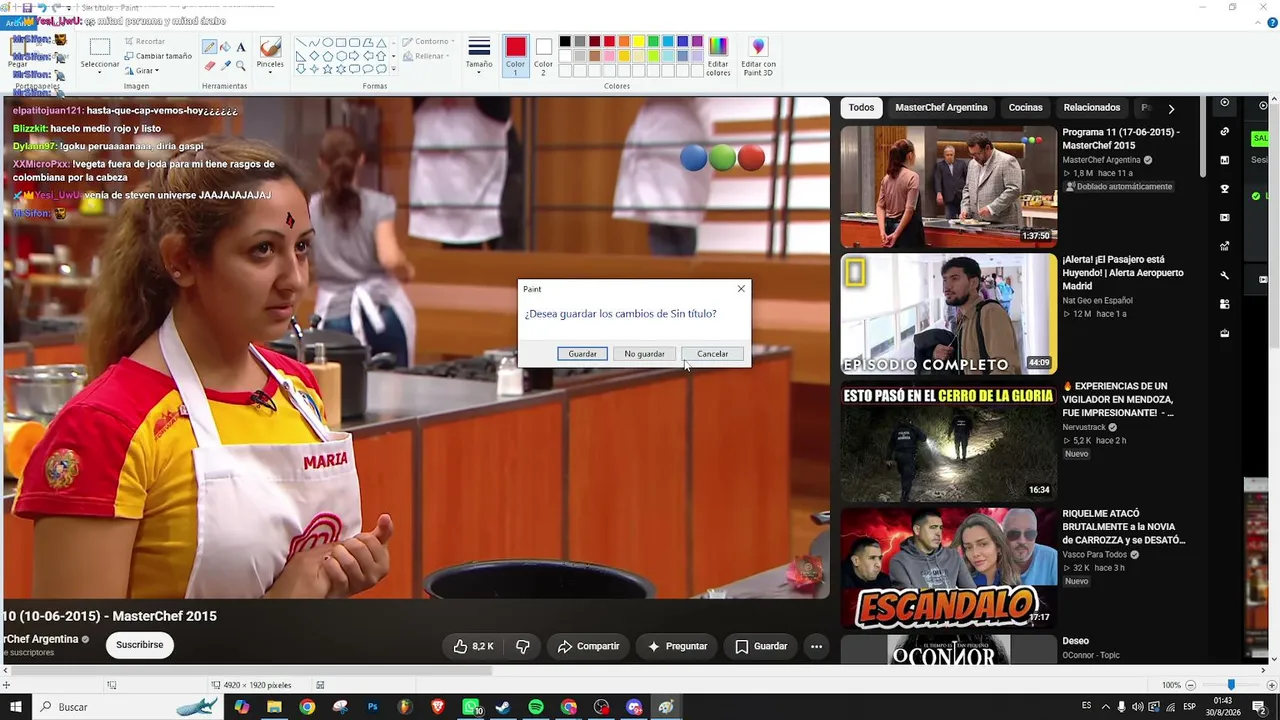Open Photoshop from the taskbar

pos(372,707)
